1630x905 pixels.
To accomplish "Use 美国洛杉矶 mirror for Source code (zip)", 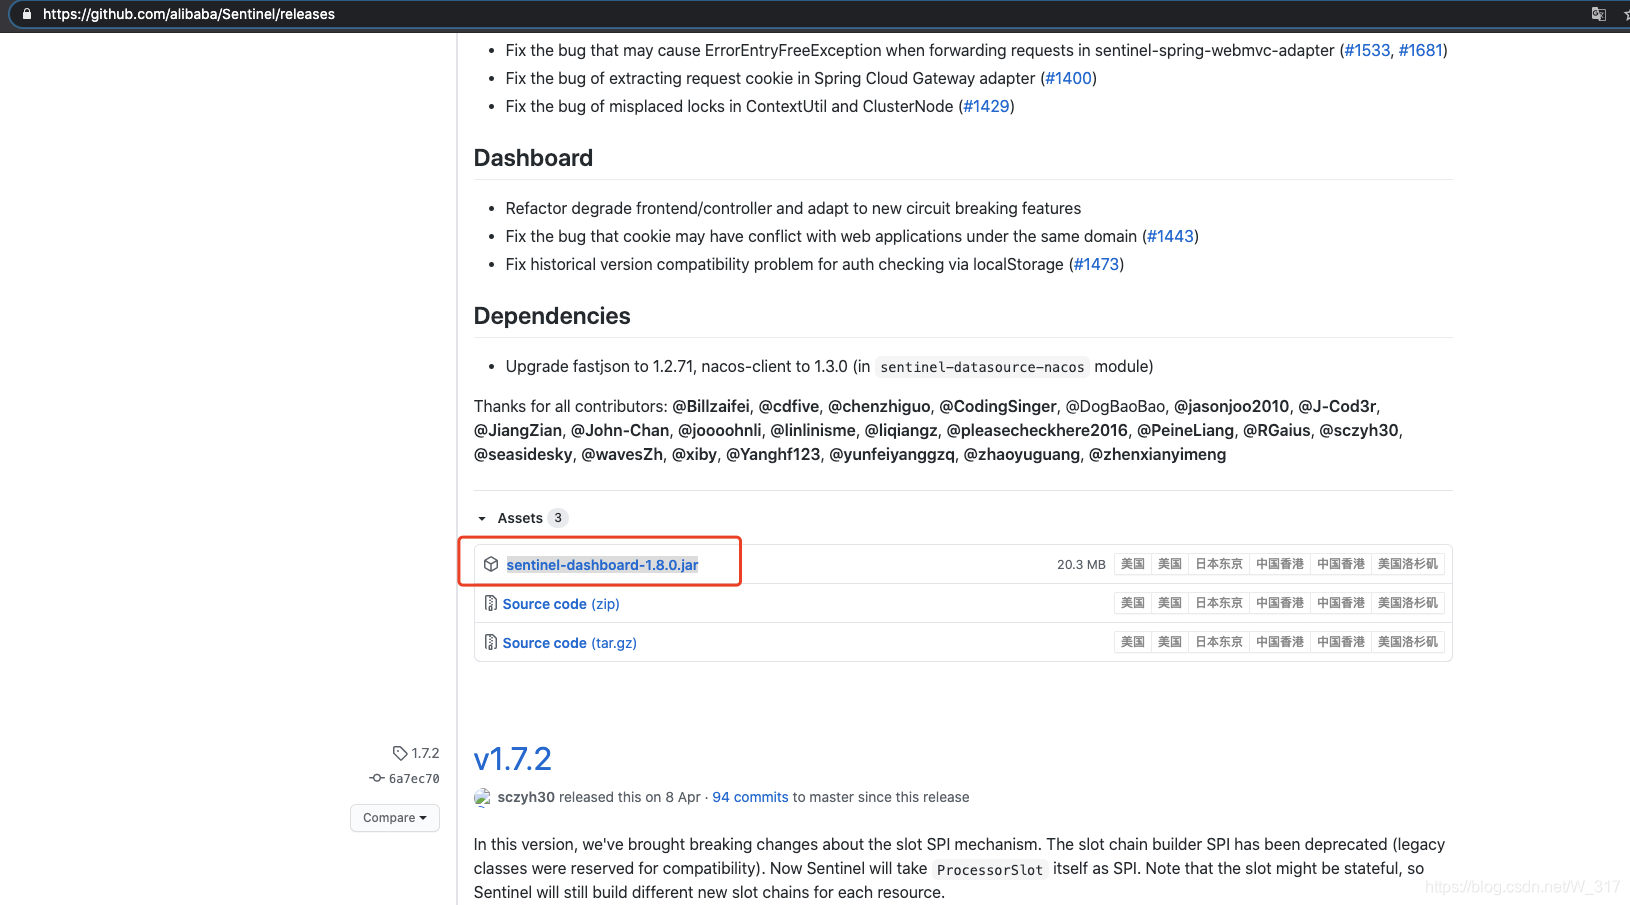I will (1407, 603).
